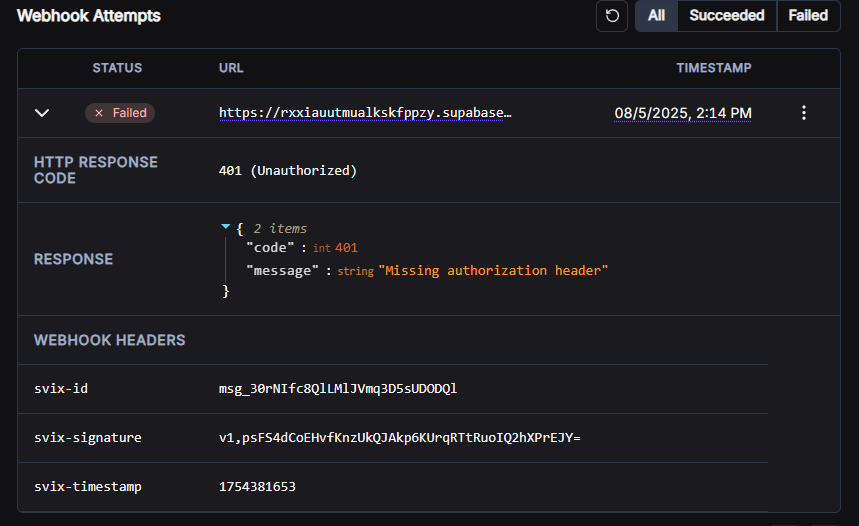Image resolution: width=859 pixels, height=526 pixels.
Task: Click the "2 items" JSON summary text
Action: coord(280,228)
